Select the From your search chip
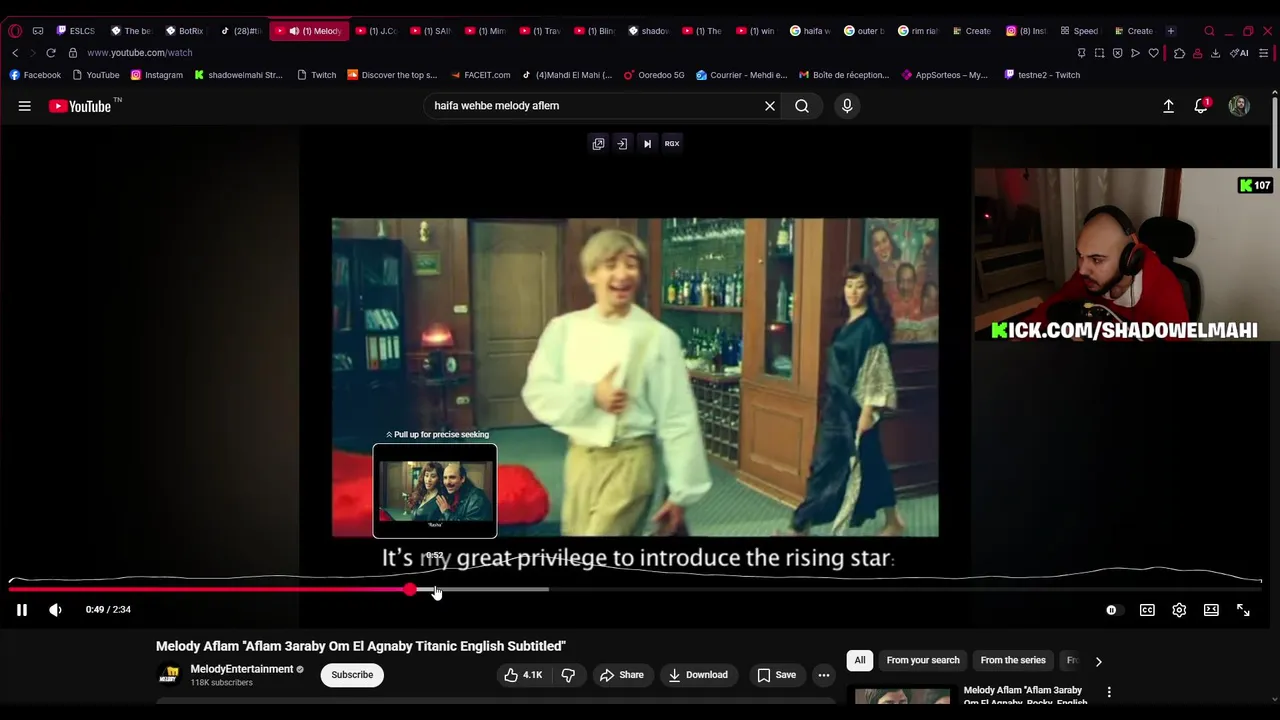 click(923, 661)
